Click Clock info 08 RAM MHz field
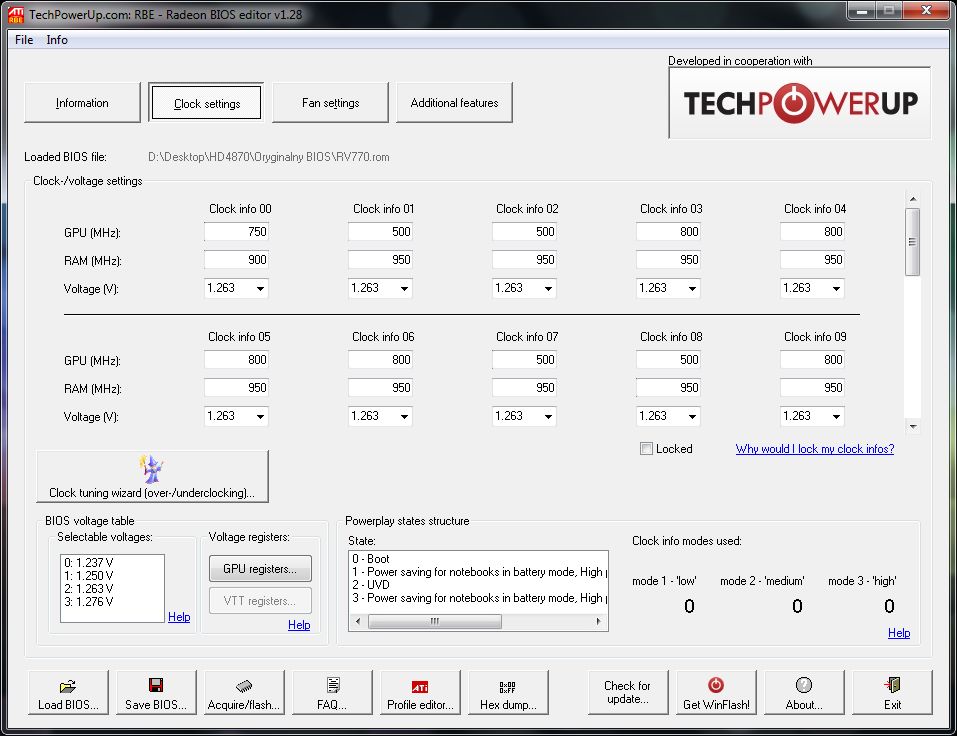The image size is (957, 736). point(668,388)
